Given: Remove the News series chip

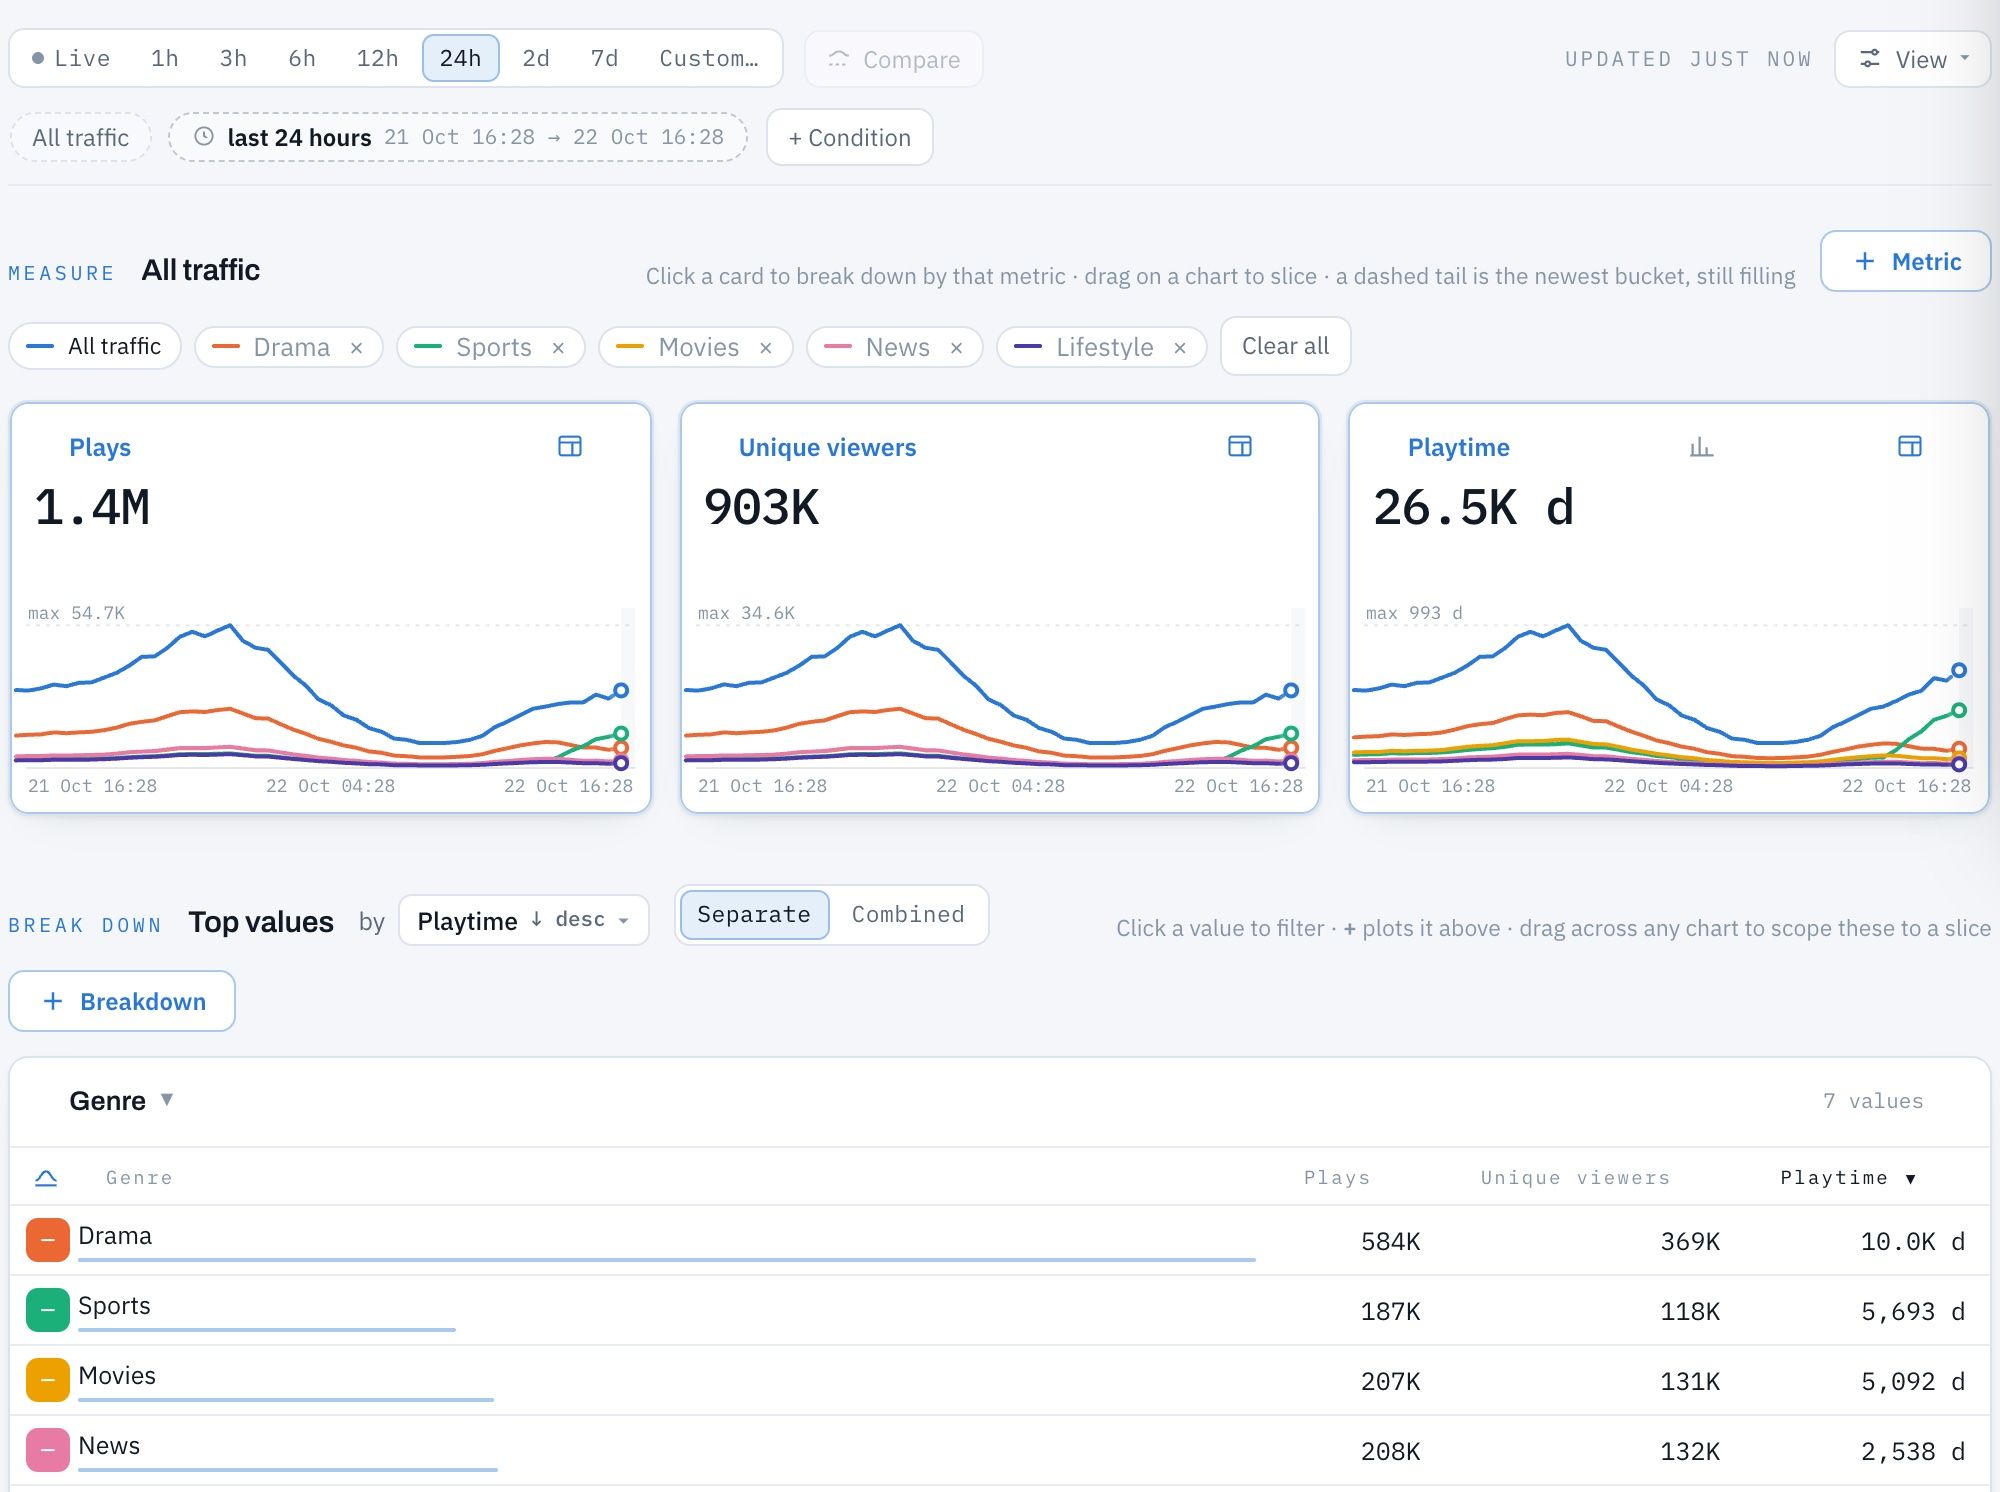Looking at the screenshot, I should [x=957, y=348].
